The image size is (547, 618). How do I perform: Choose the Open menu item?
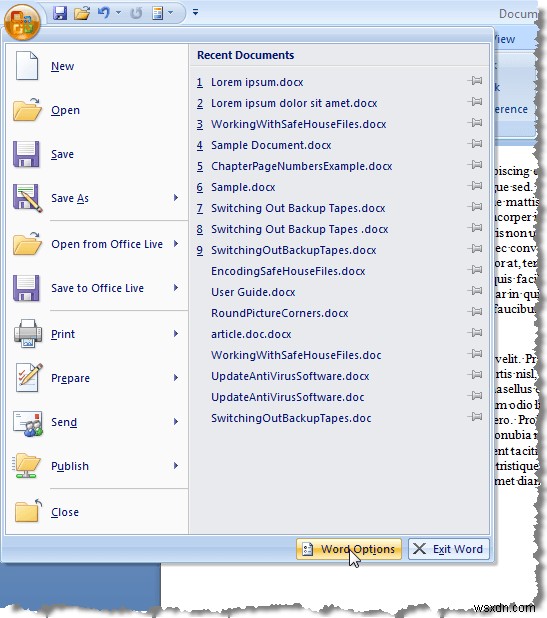click(x=97, y=110)
